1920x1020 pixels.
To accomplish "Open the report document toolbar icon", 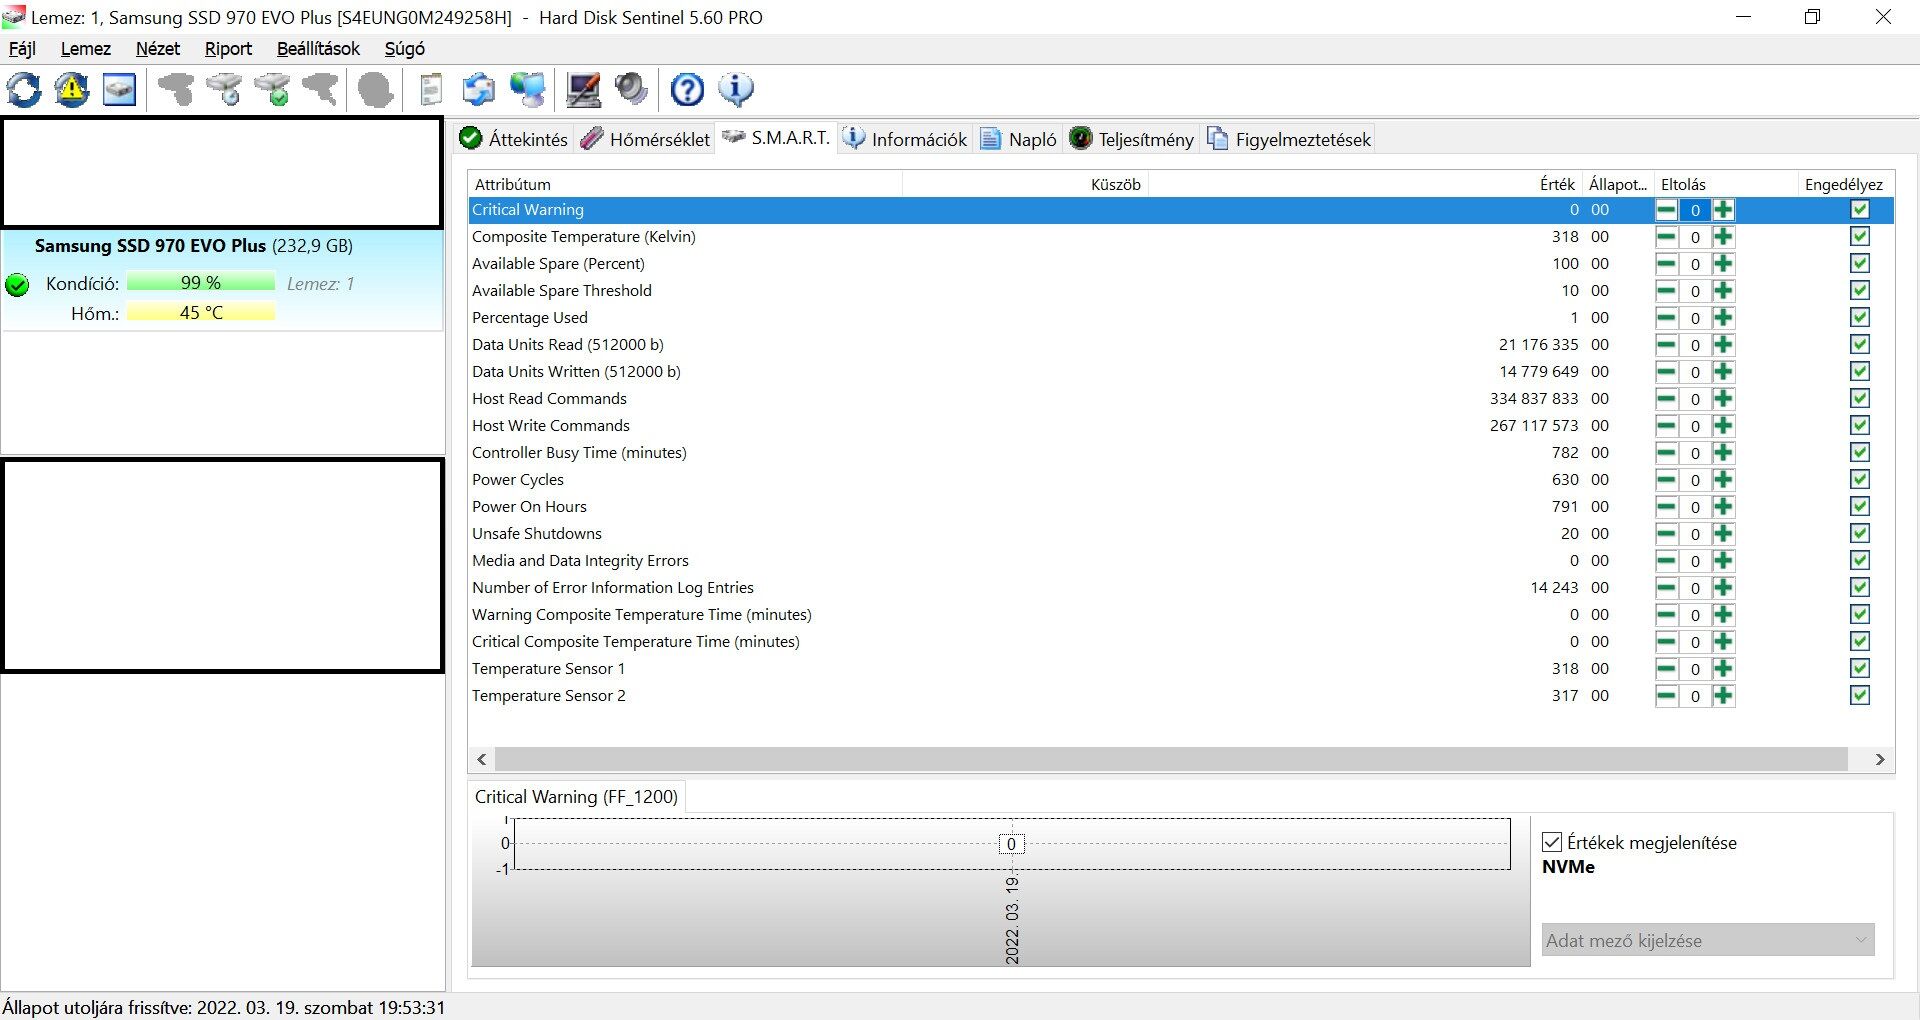I will [x=431, y=90].
